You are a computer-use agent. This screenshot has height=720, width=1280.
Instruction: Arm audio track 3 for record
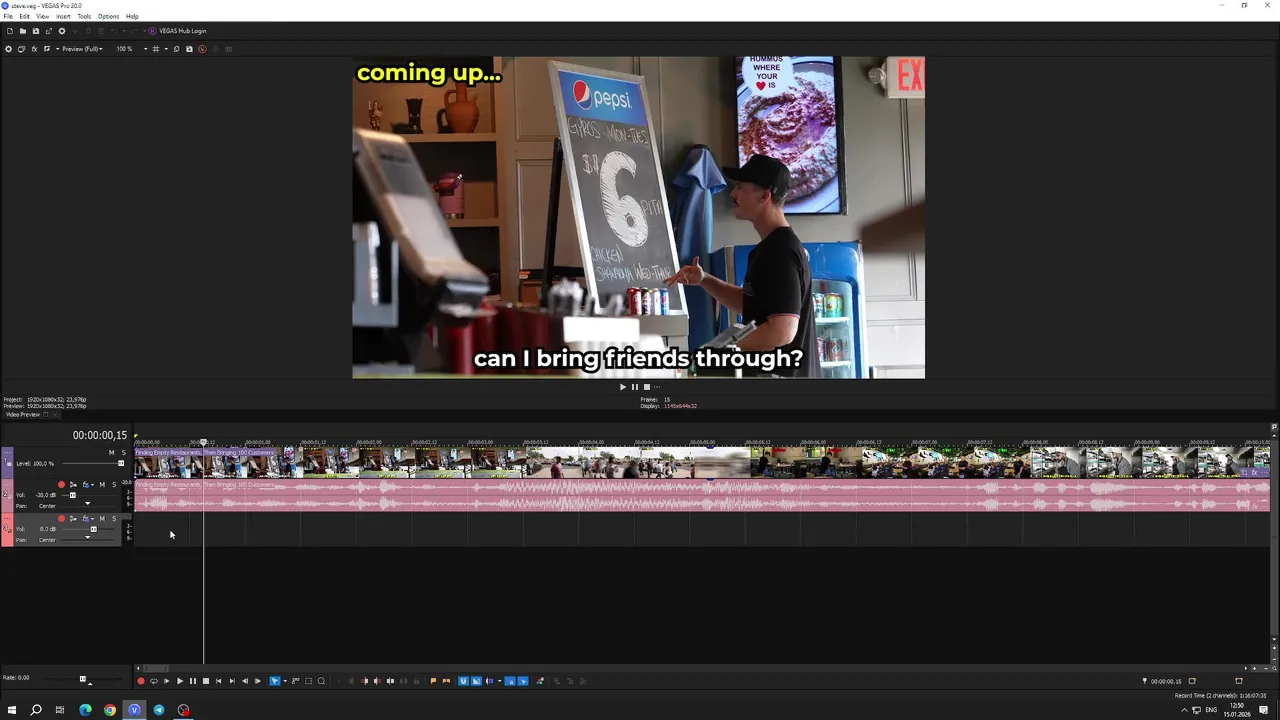[61, 519]
